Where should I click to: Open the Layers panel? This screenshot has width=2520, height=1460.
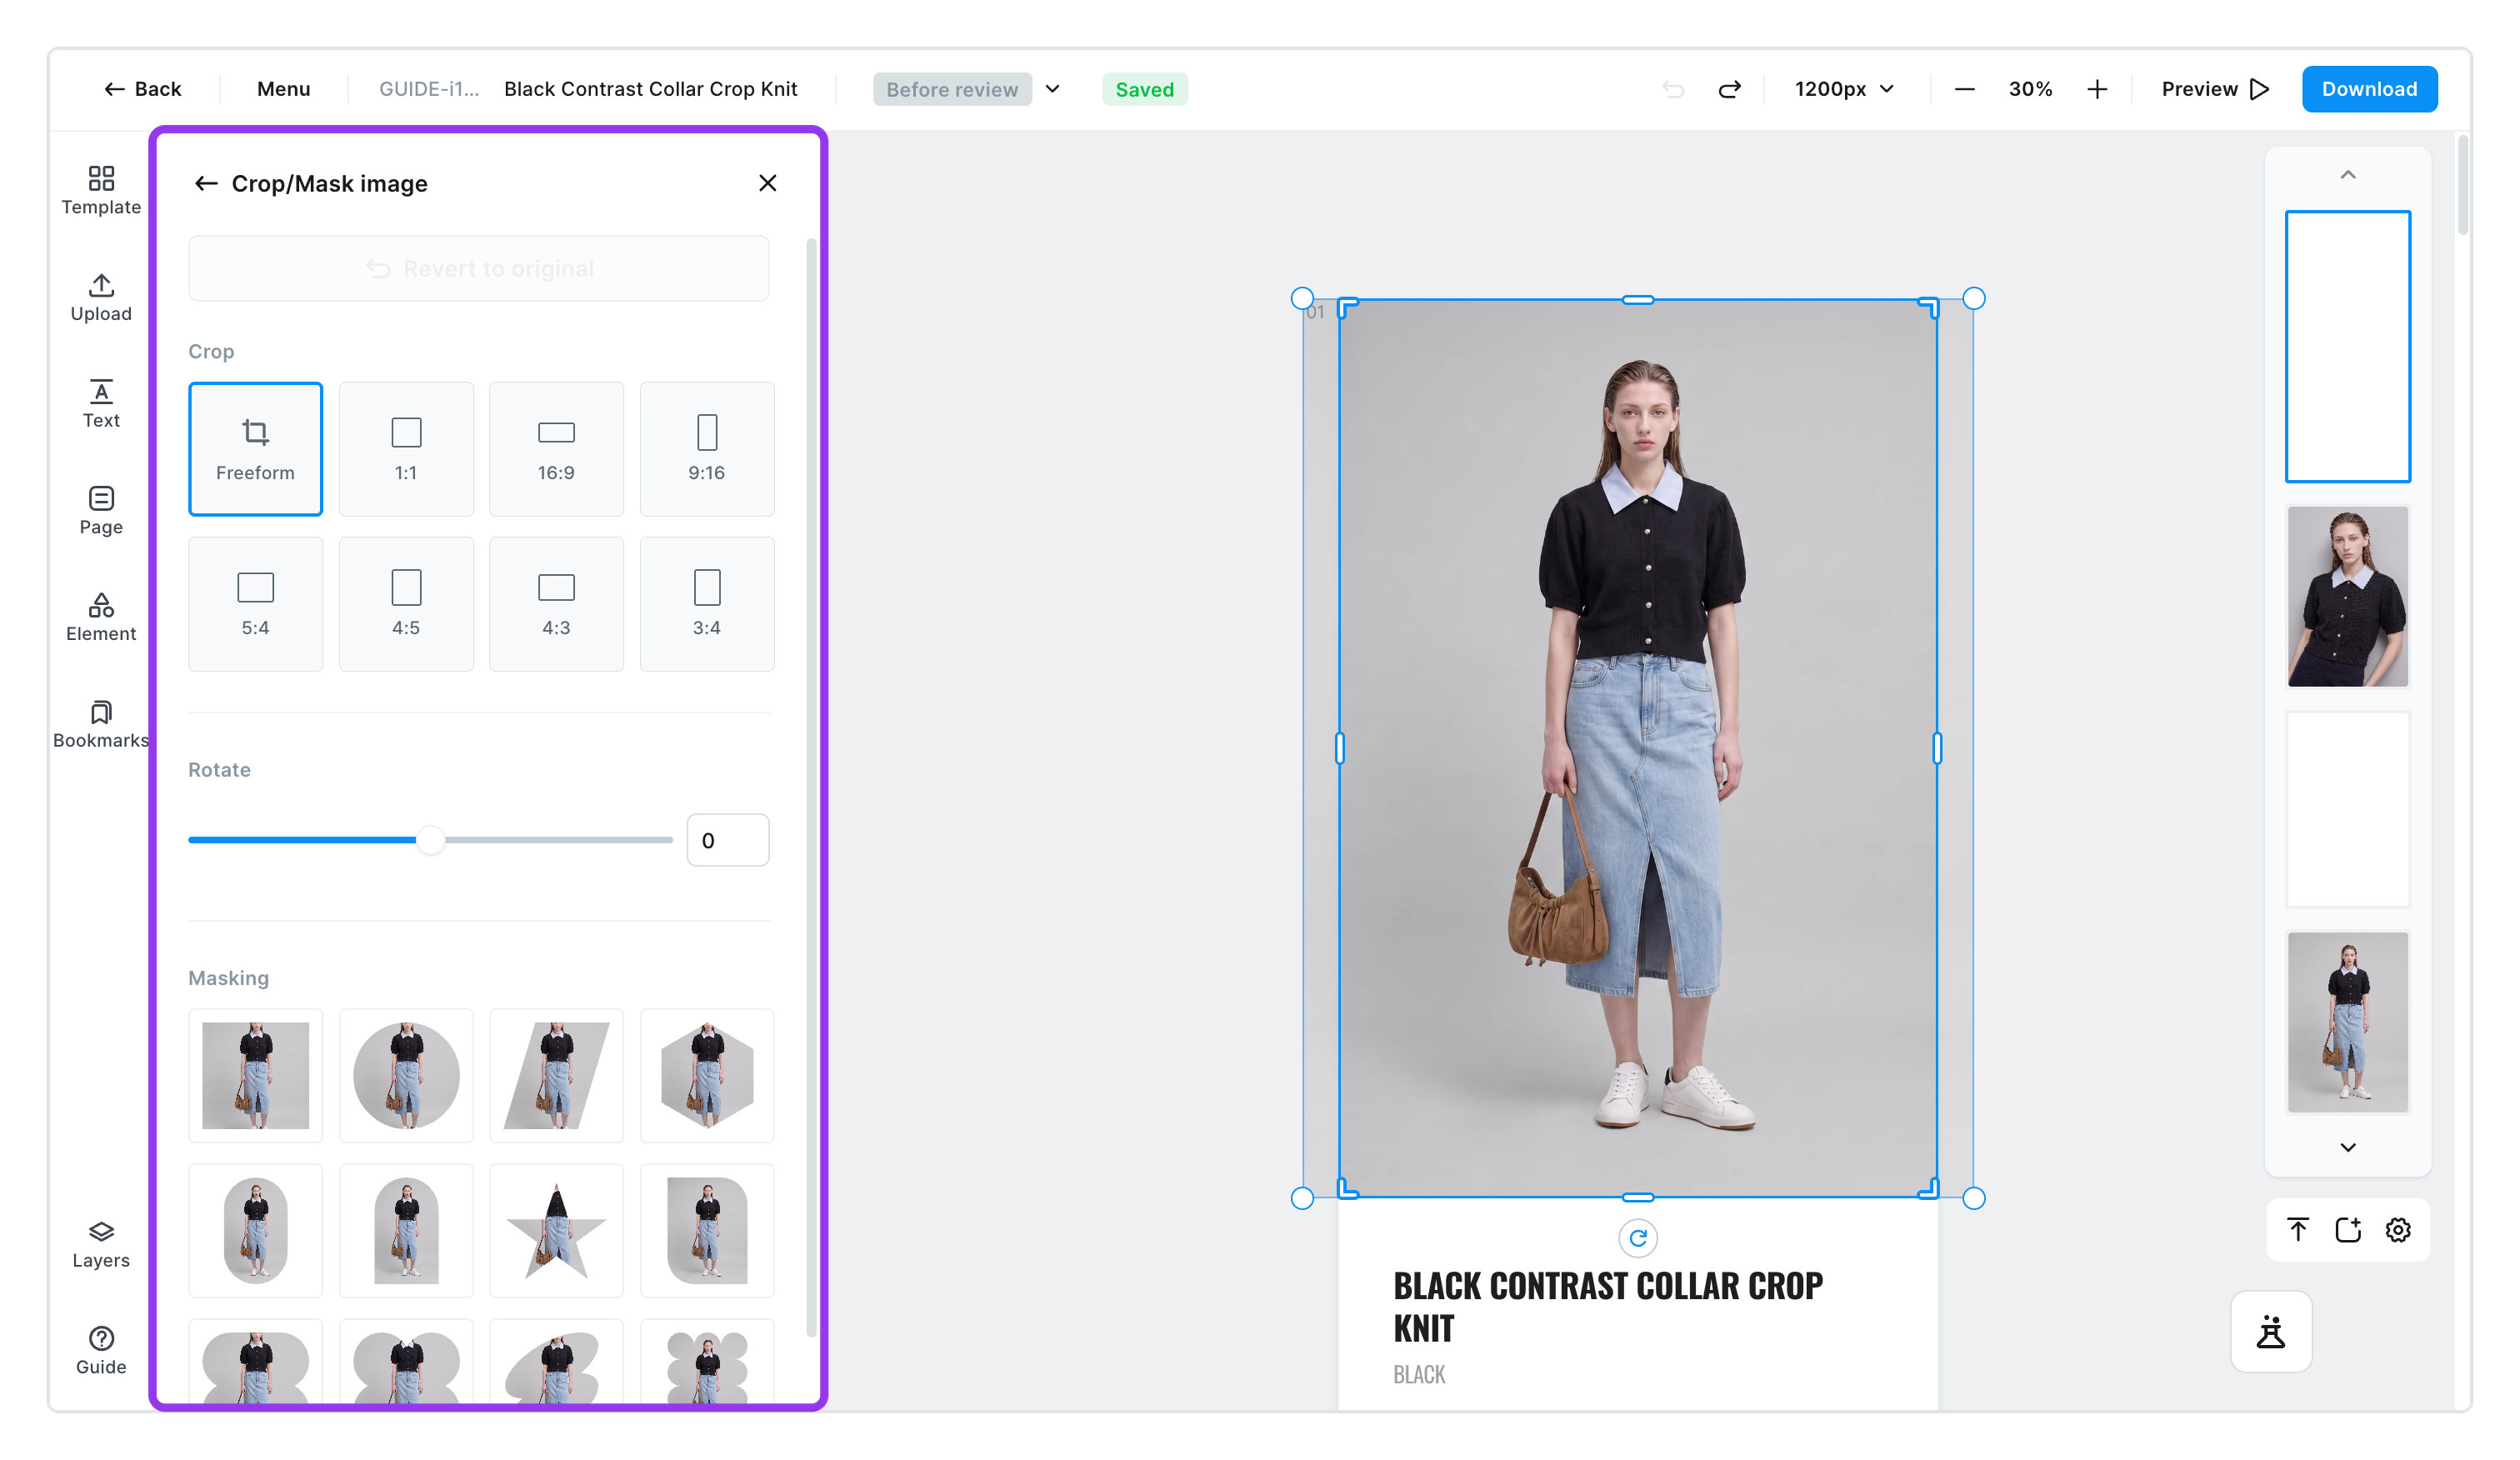tap(101, 1244)
